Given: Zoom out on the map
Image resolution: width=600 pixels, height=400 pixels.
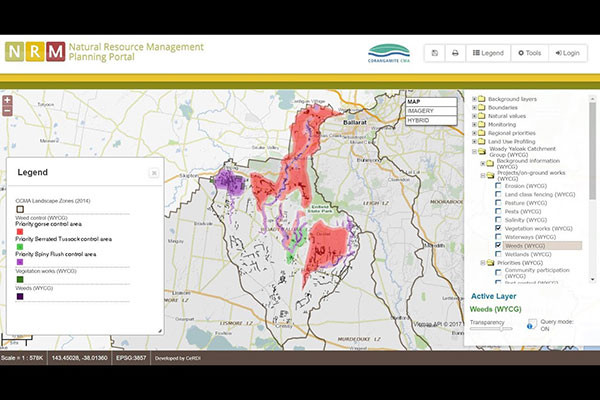Looking at the screenshot, I should point(7,111).
